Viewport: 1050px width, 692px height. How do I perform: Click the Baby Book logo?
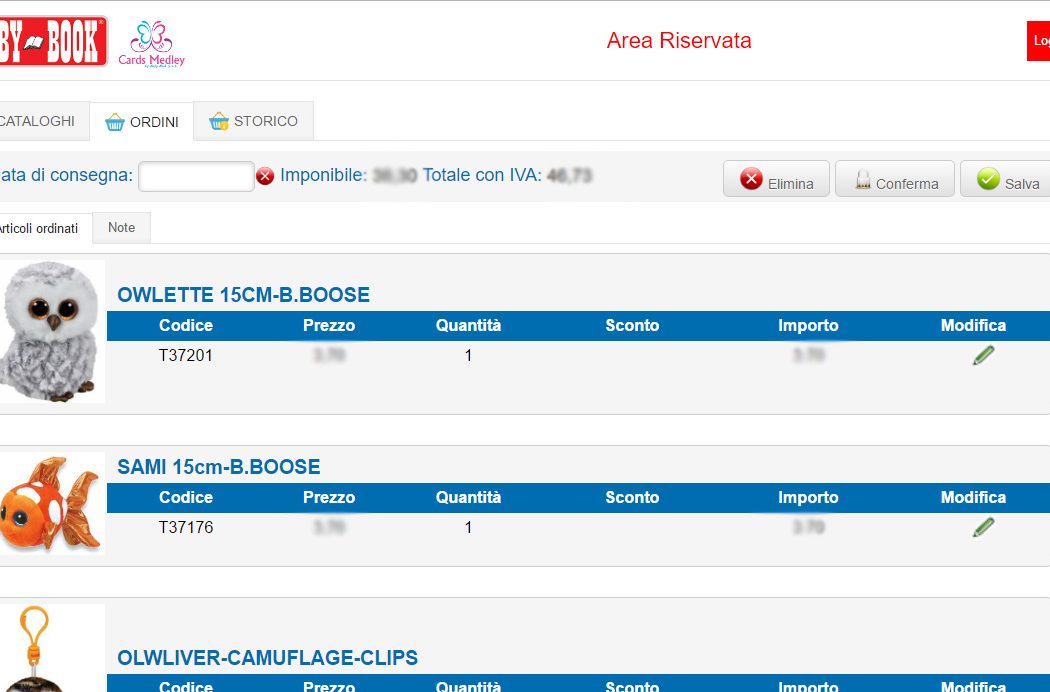(52, 42)
